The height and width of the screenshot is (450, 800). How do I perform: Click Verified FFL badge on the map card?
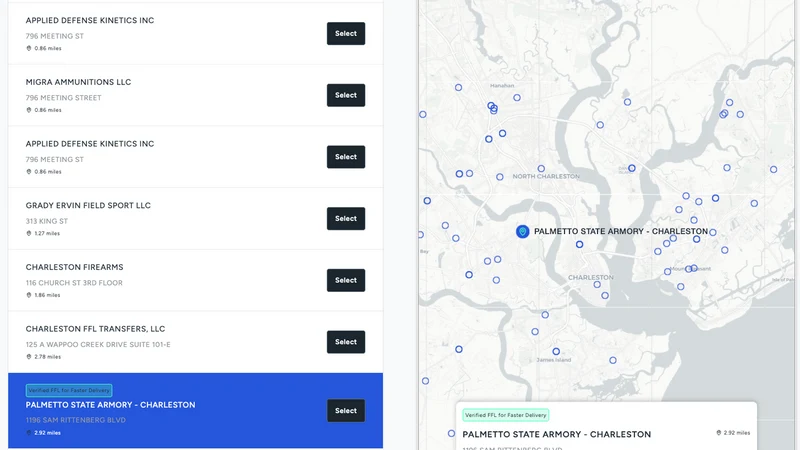506,415
